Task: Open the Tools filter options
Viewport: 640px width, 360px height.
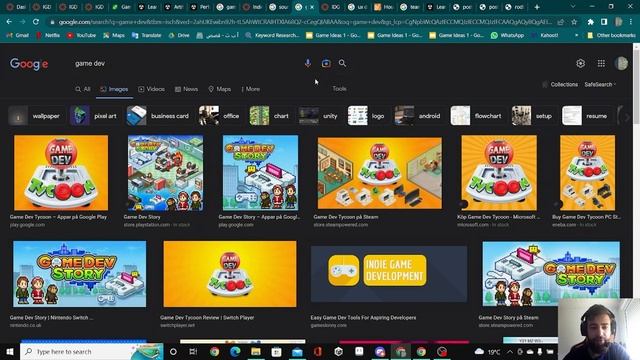Action: (x=339, y=89)
